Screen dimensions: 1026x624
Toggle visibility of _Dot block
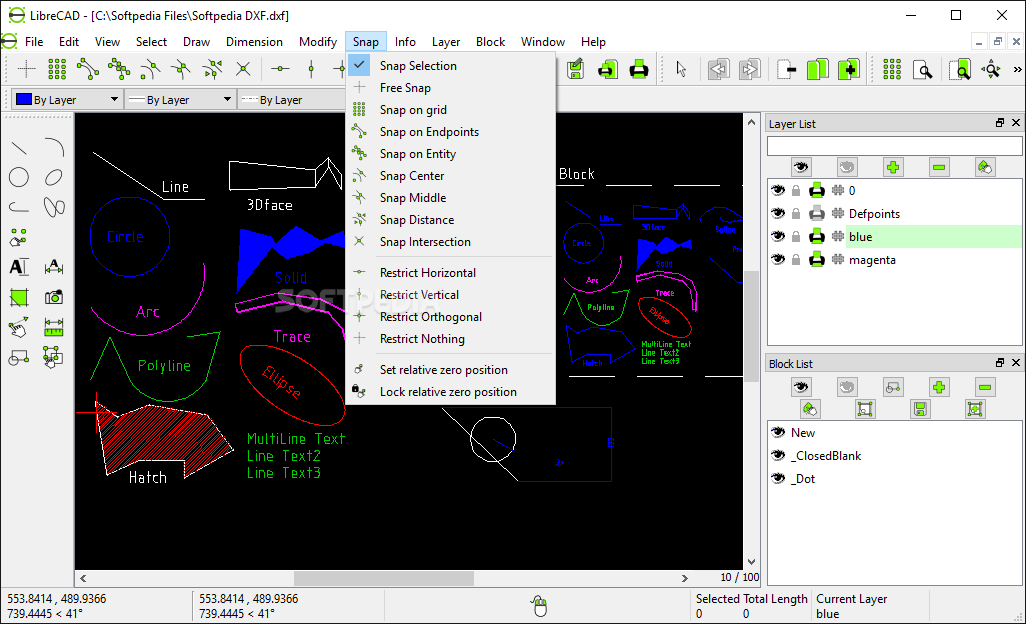pyautogui.click(x=777, y=478)
